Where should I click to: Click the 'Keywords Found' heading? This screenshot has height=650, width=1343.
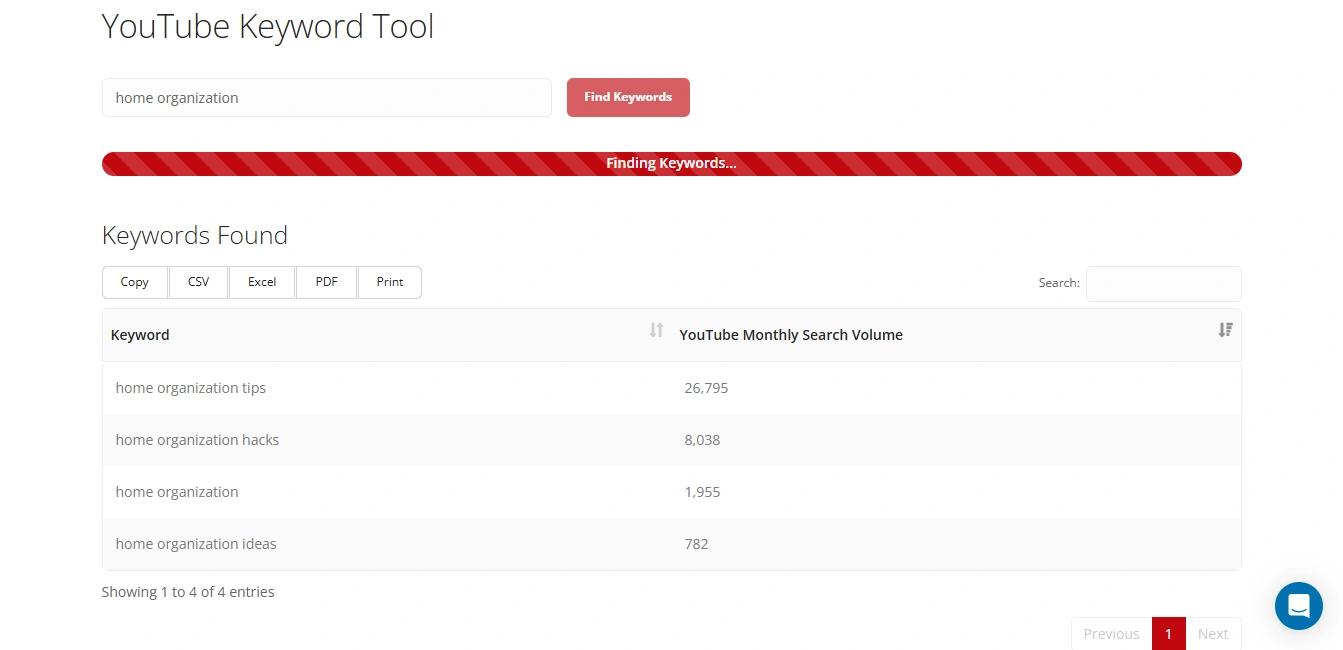tap(195, 235)
